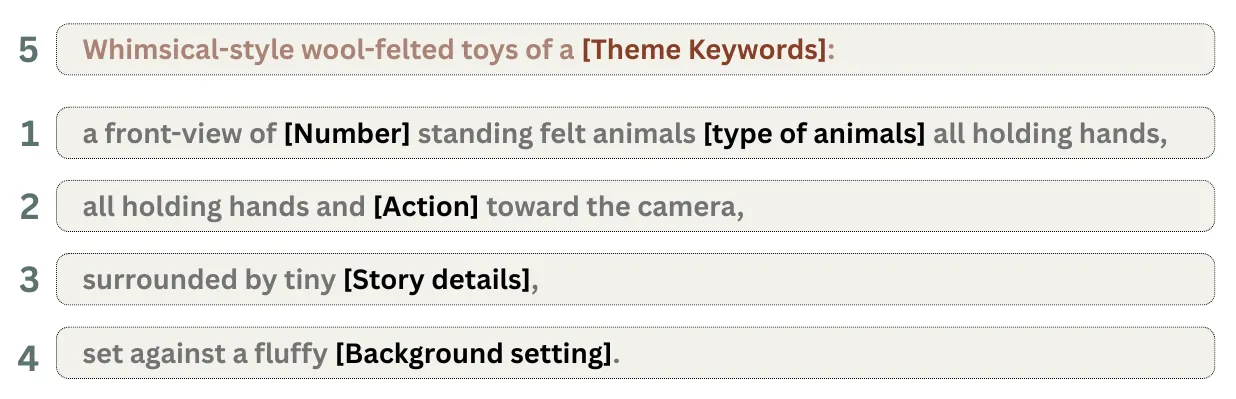Image resolution: width=1236 pixels, height=399 pixels.
Task: Click the [Action] placeholder
Action: [x=426, y=207]
